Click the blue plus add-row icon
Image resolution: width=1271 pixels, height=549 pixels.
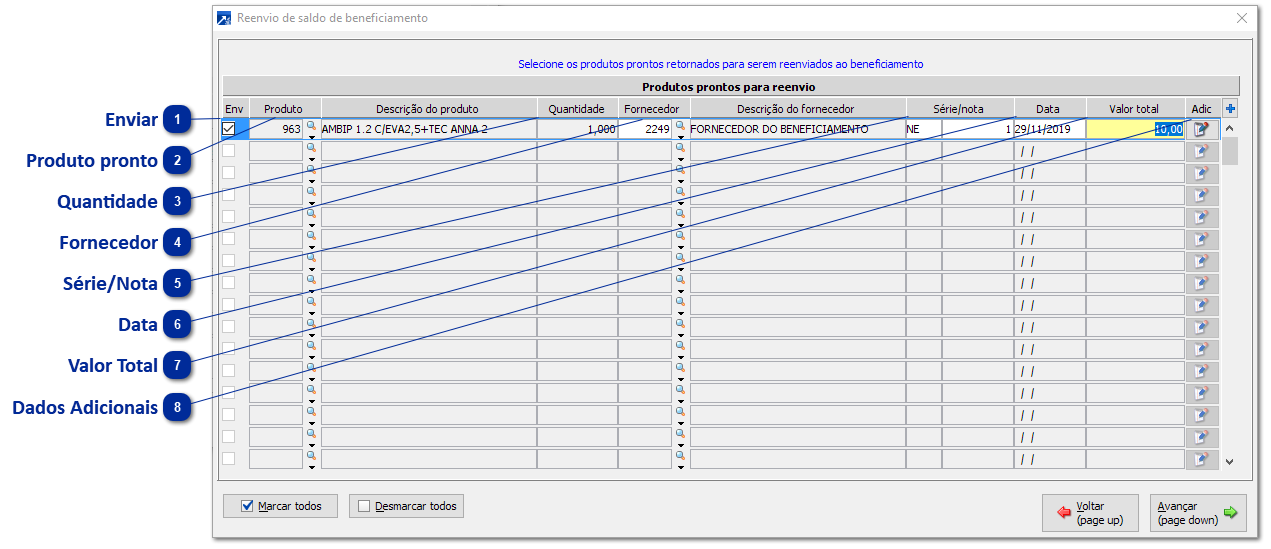coord(1231,108)
